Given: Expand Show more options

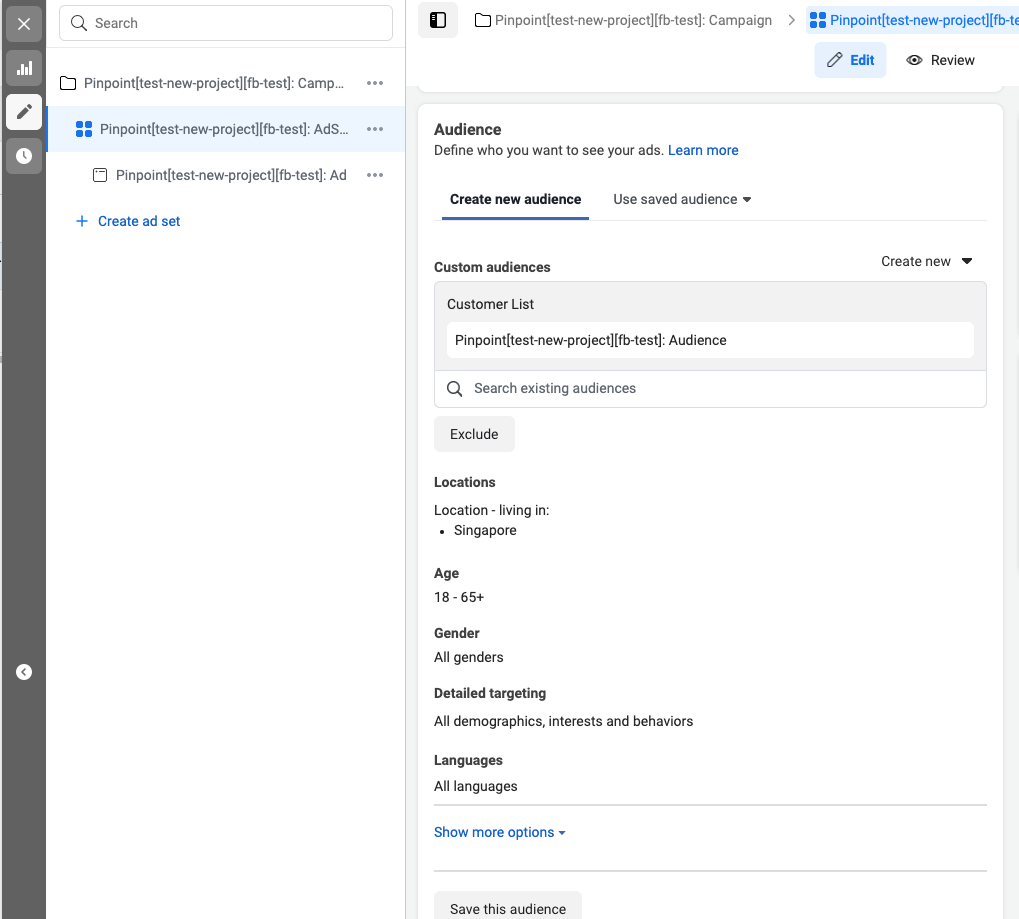Looking at the screenshot, I should click(500, 833).
